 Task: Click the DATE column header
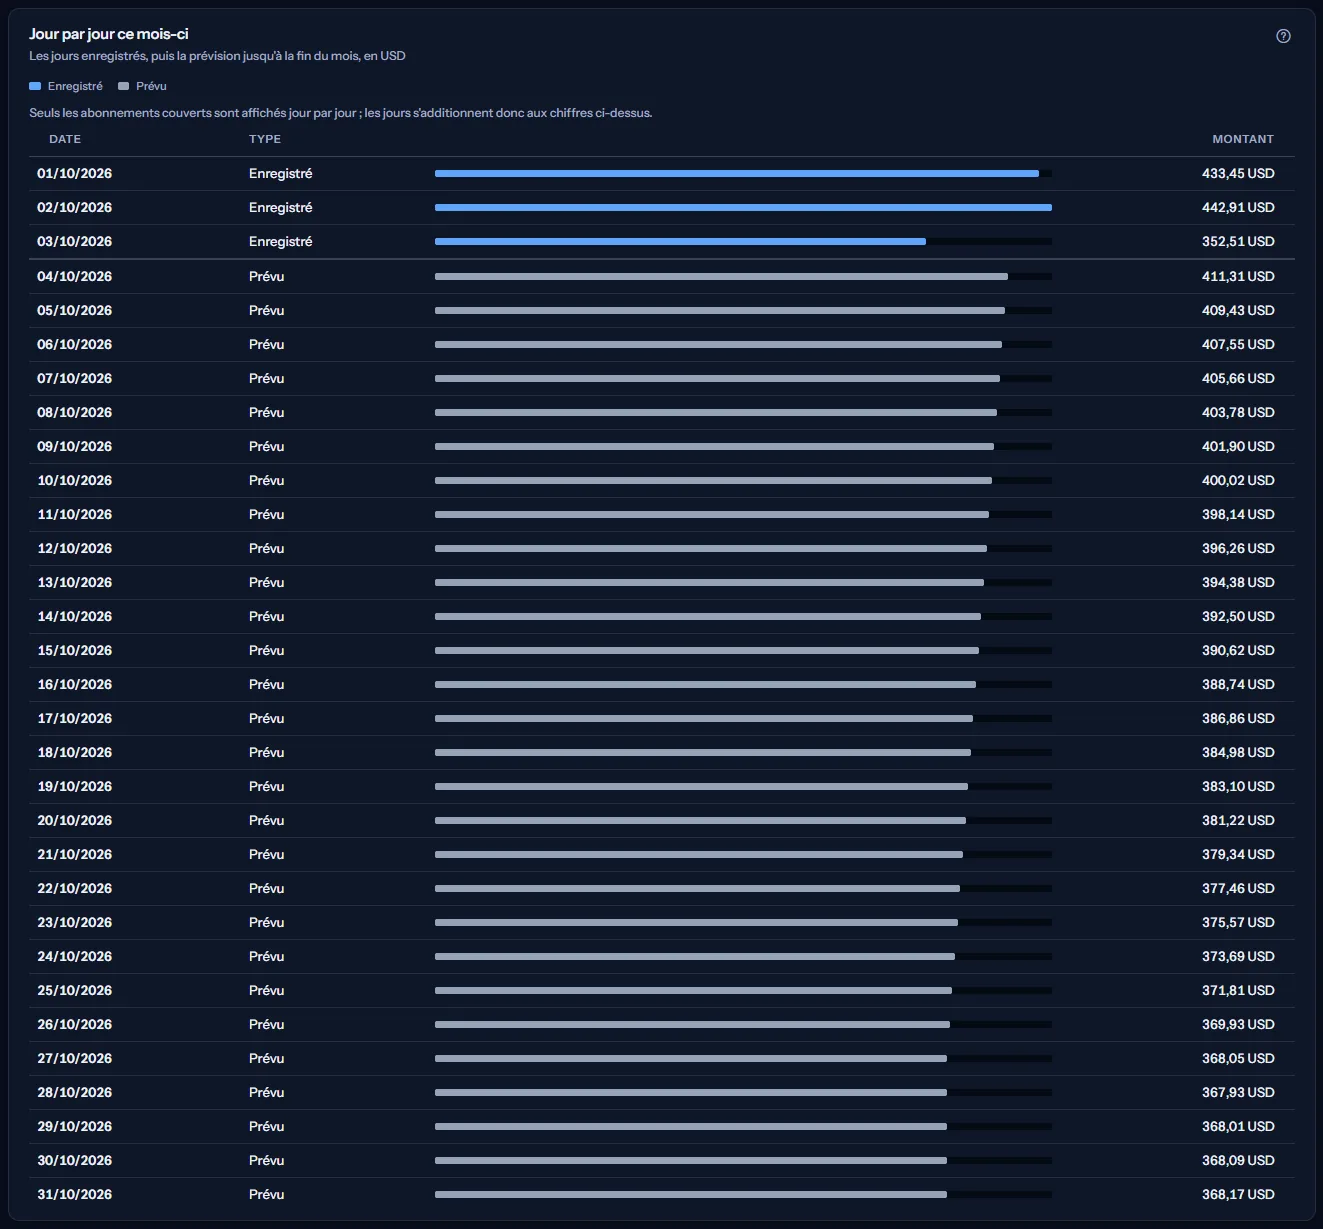point(65,139)
